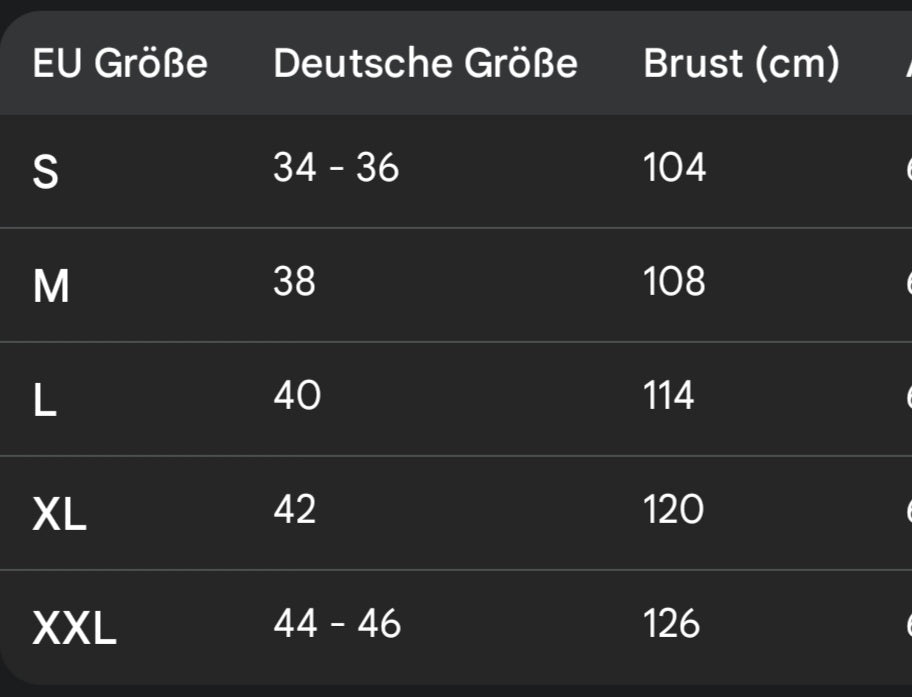Click chest measurement 104
The height and width of the screenshot is (697, 912).
coord(675,168)
